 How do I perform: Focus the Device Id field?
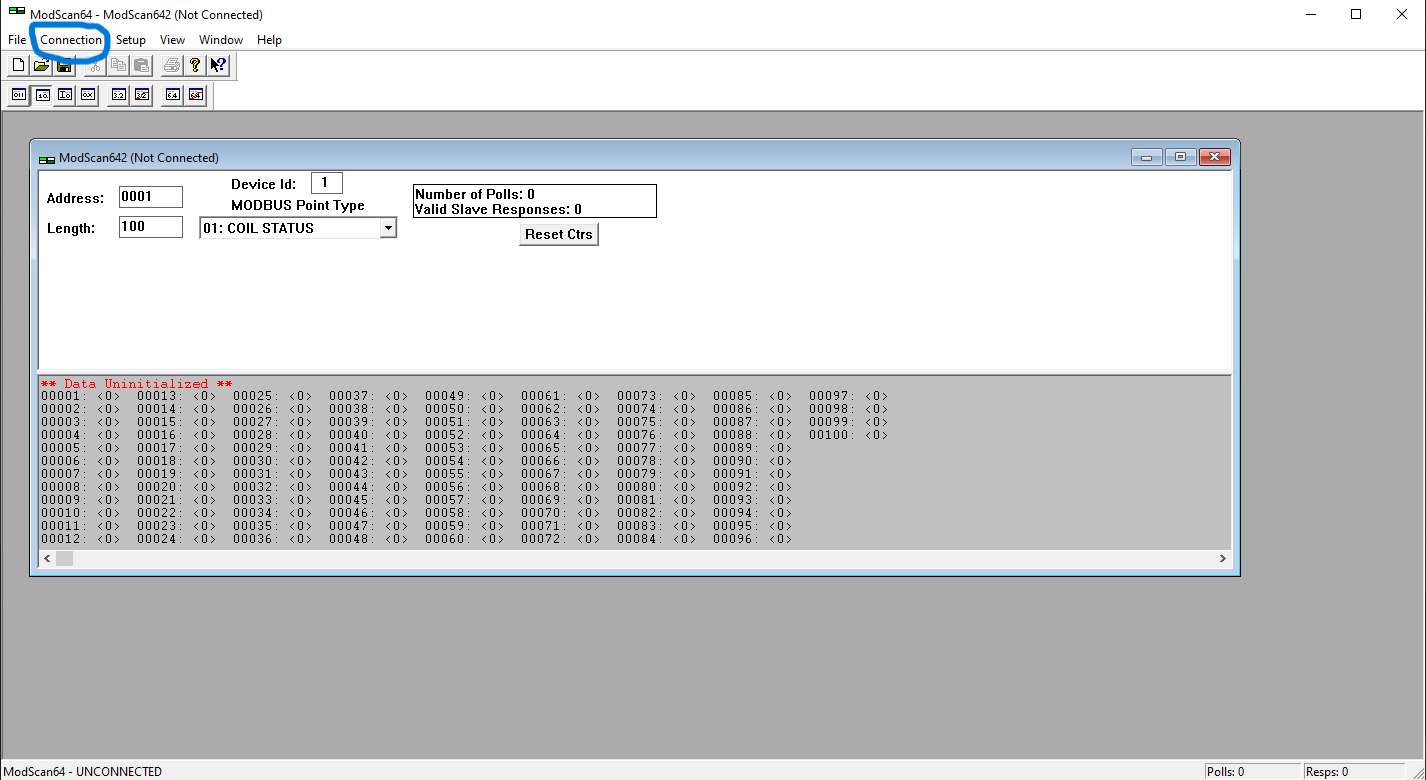[x=326, y=183]
